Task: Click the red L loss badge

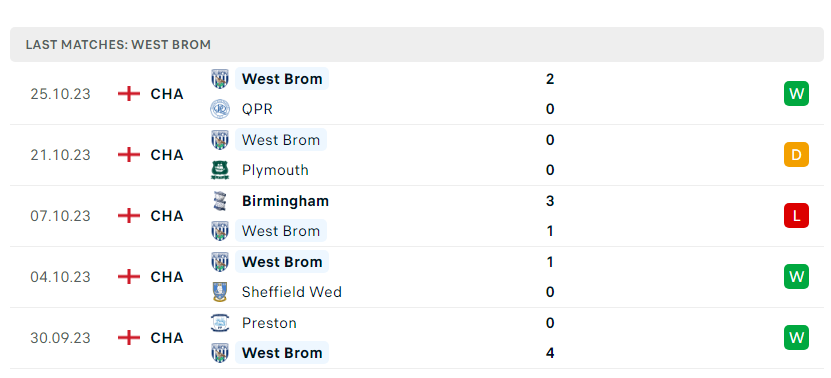Action: pos(797,216)
